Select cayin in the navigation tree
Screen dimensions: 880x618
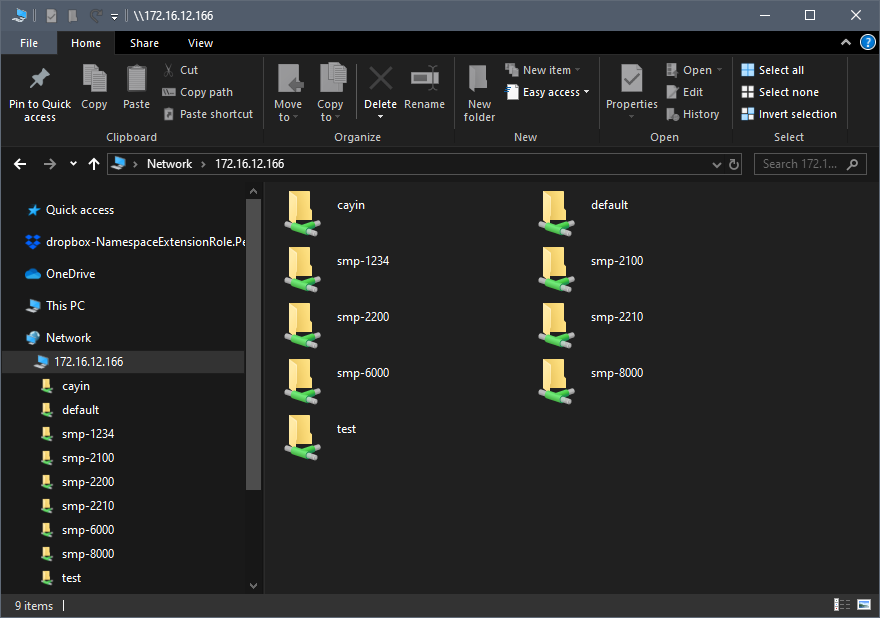tap(66, 386)
